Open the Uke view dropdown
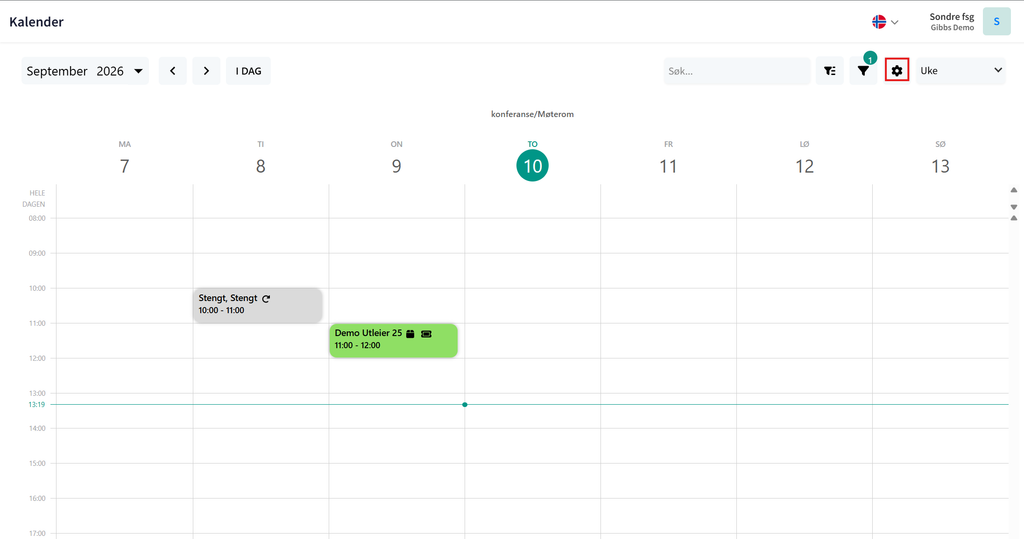 (x=961, y=71)
